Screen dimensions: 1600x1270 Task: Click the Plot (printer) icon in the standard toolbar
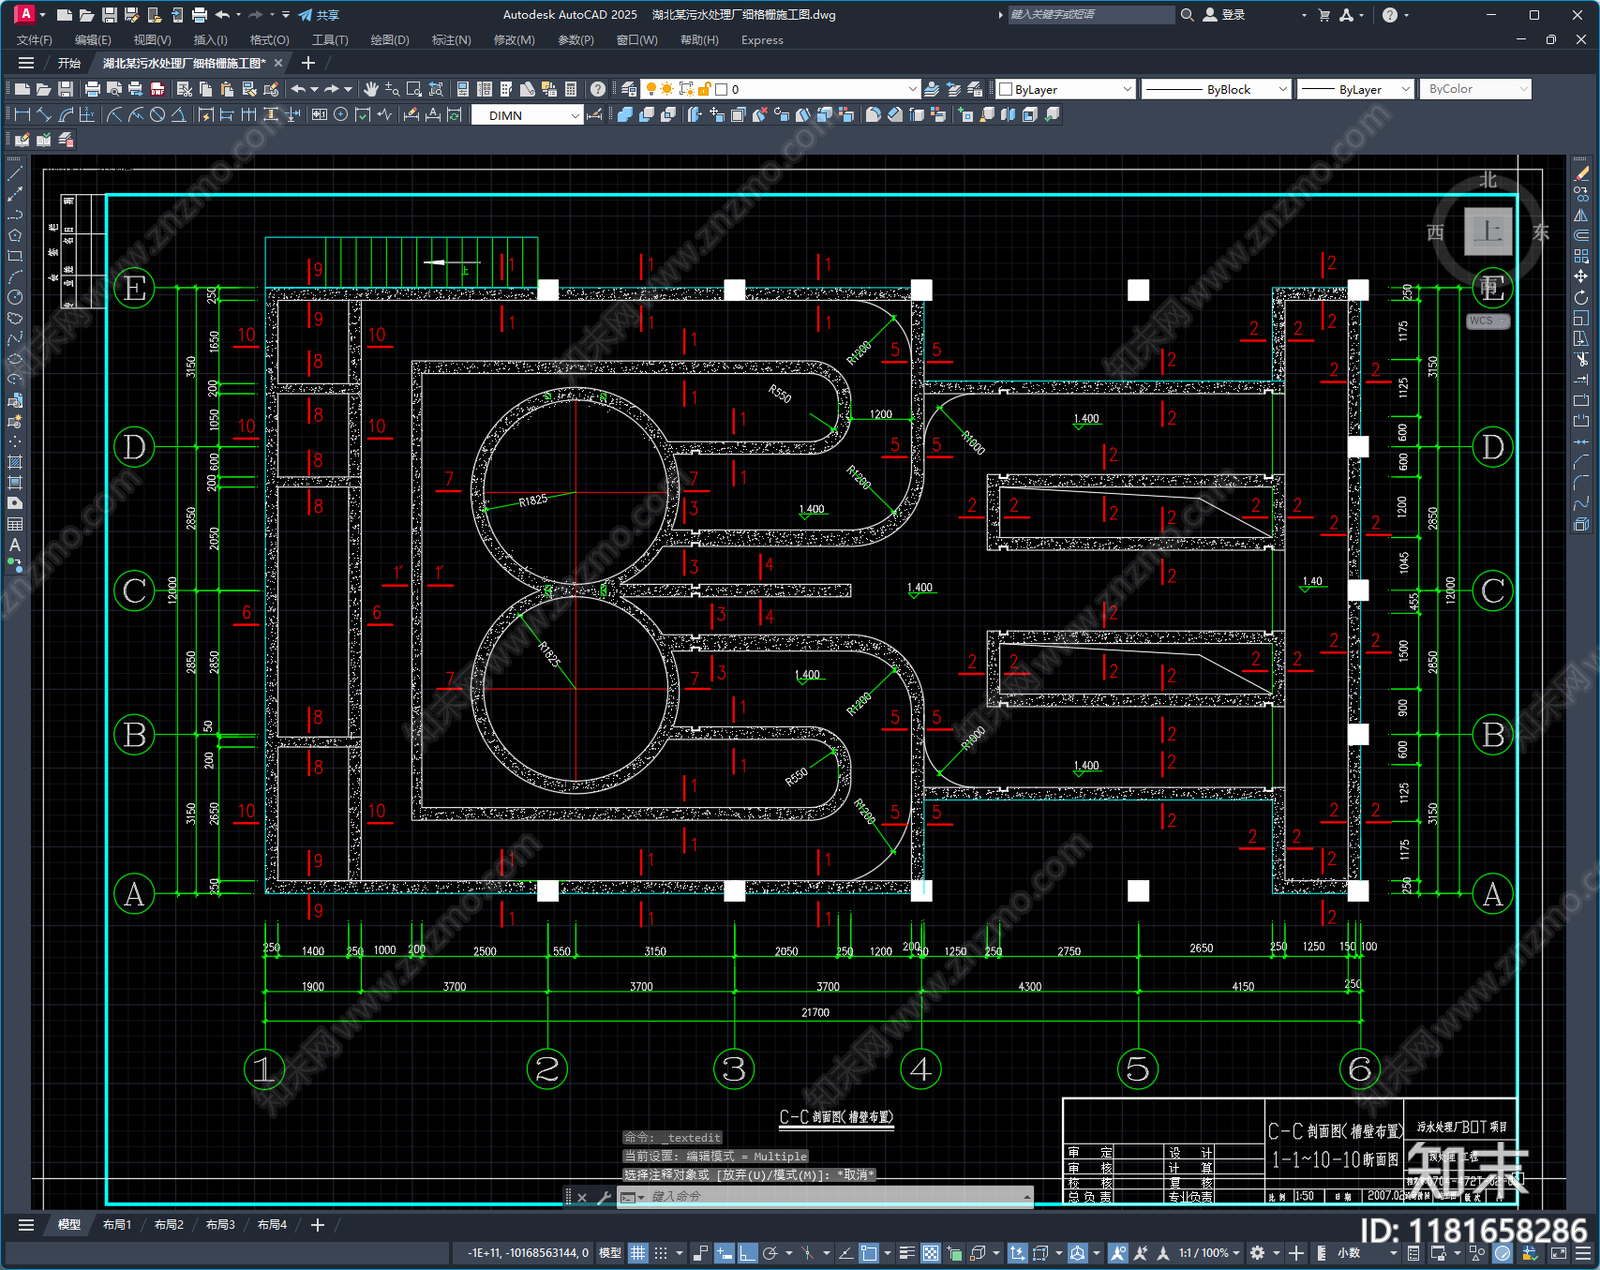[92, 89]
